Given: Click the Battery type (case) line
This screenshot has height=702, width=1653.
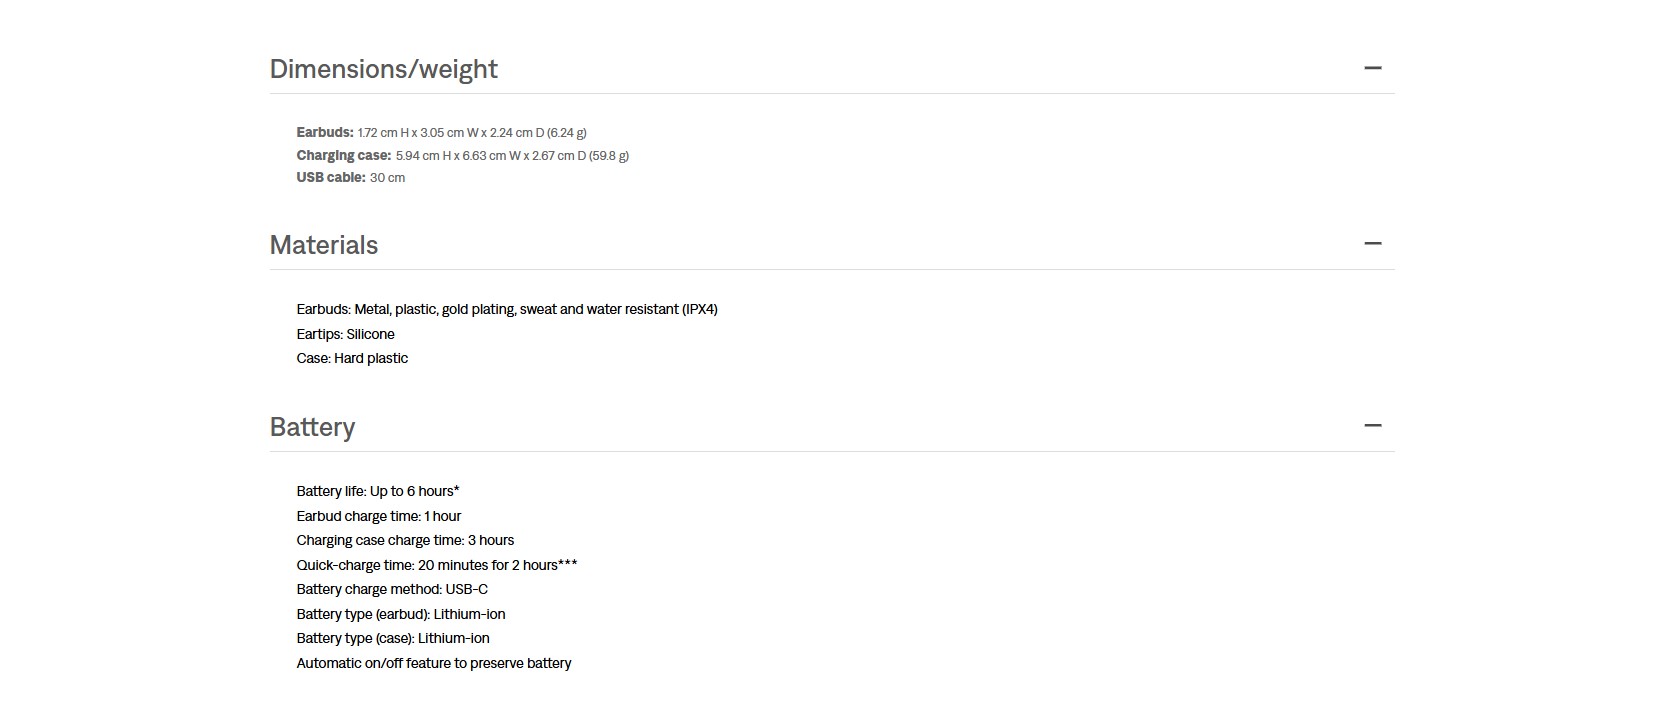Looking at the screenshot, I should click(x=392, y=638).
